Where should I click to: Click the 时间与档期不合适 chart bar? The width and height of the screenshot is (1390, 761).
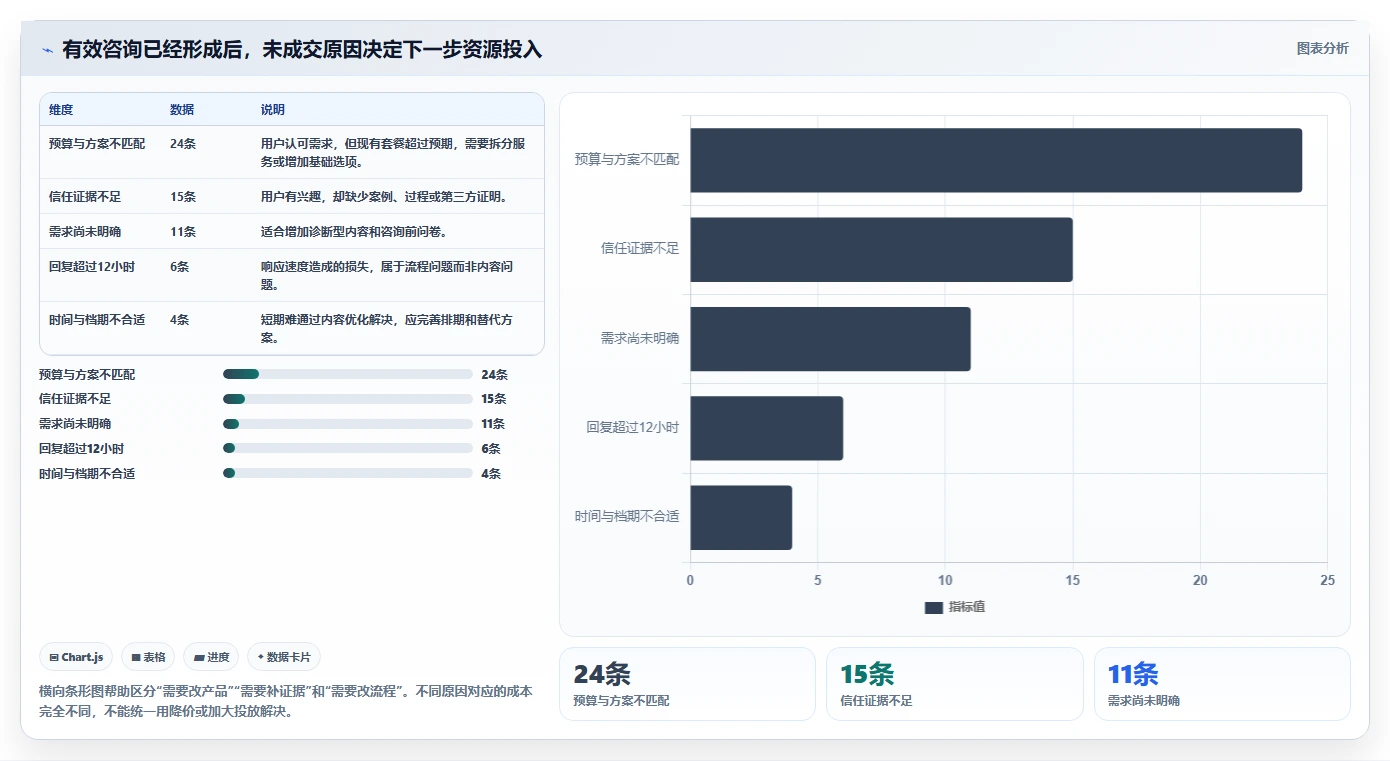tap(741, 517)
